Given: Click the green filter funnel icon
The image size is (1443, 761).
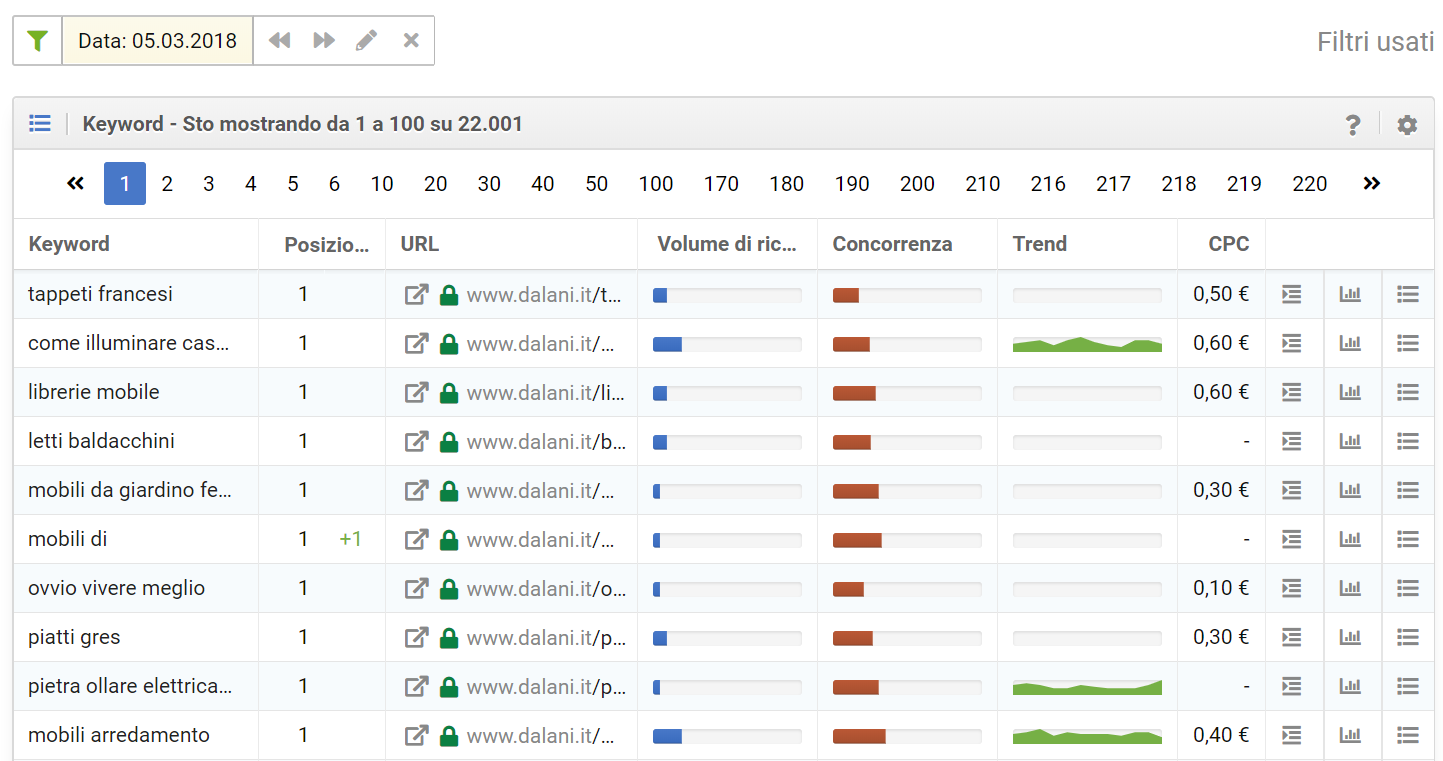Looking at the screenshot, I should [x=37, y=41].
